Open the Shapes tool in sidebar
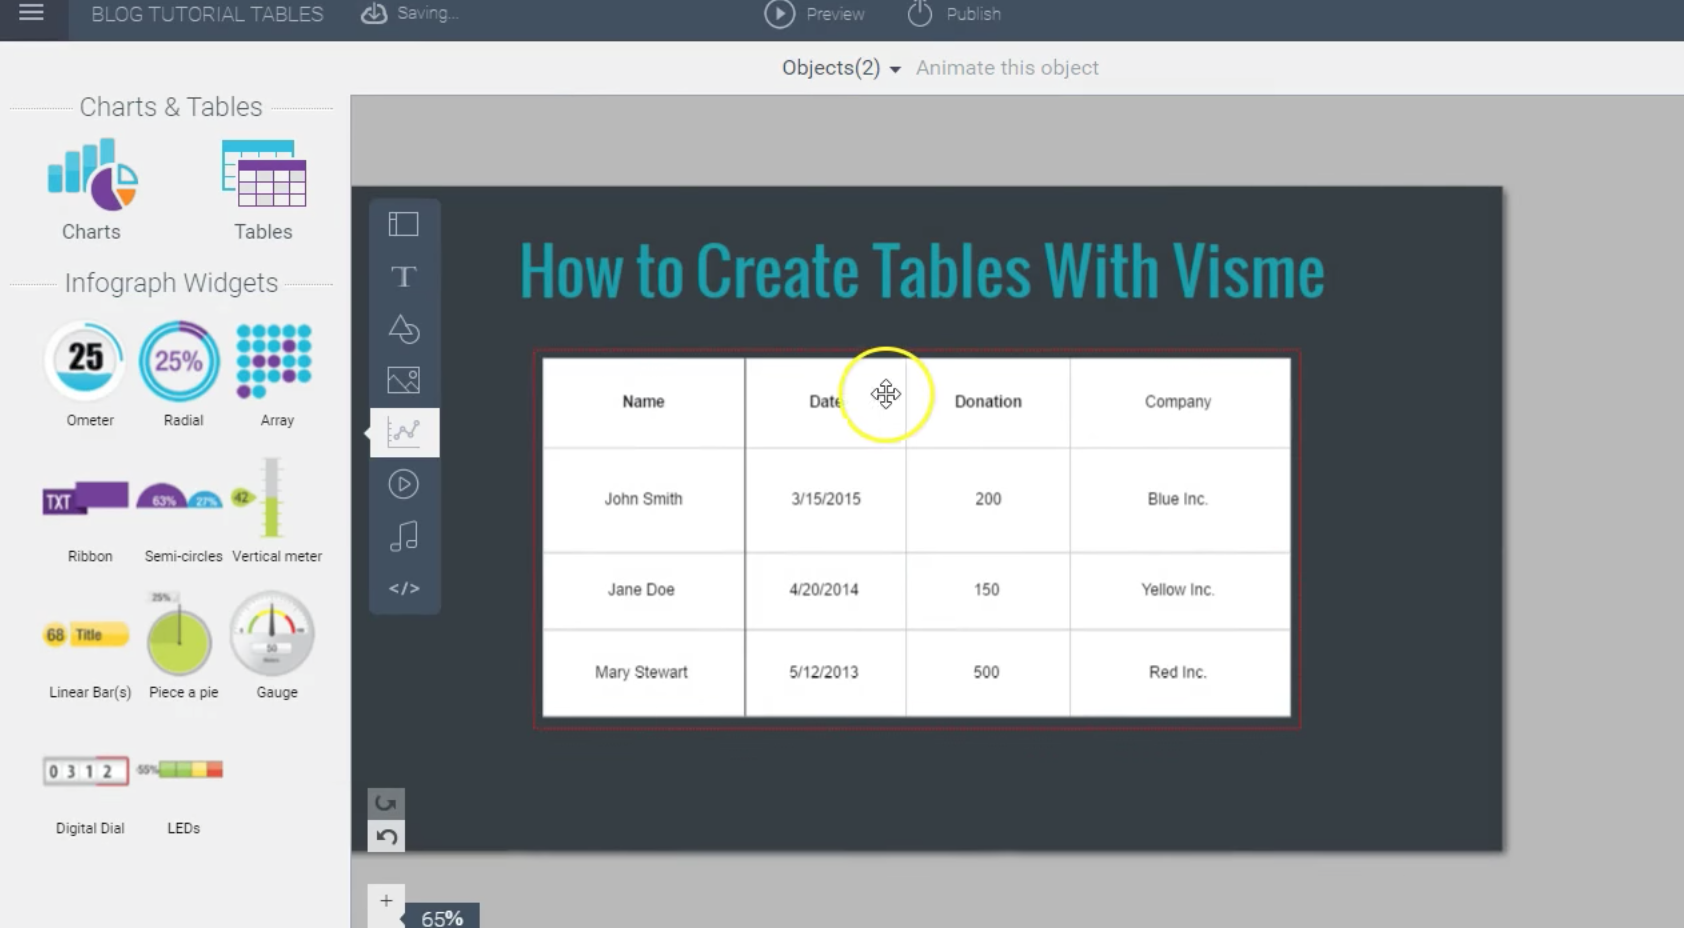 [x=404, y=329]
